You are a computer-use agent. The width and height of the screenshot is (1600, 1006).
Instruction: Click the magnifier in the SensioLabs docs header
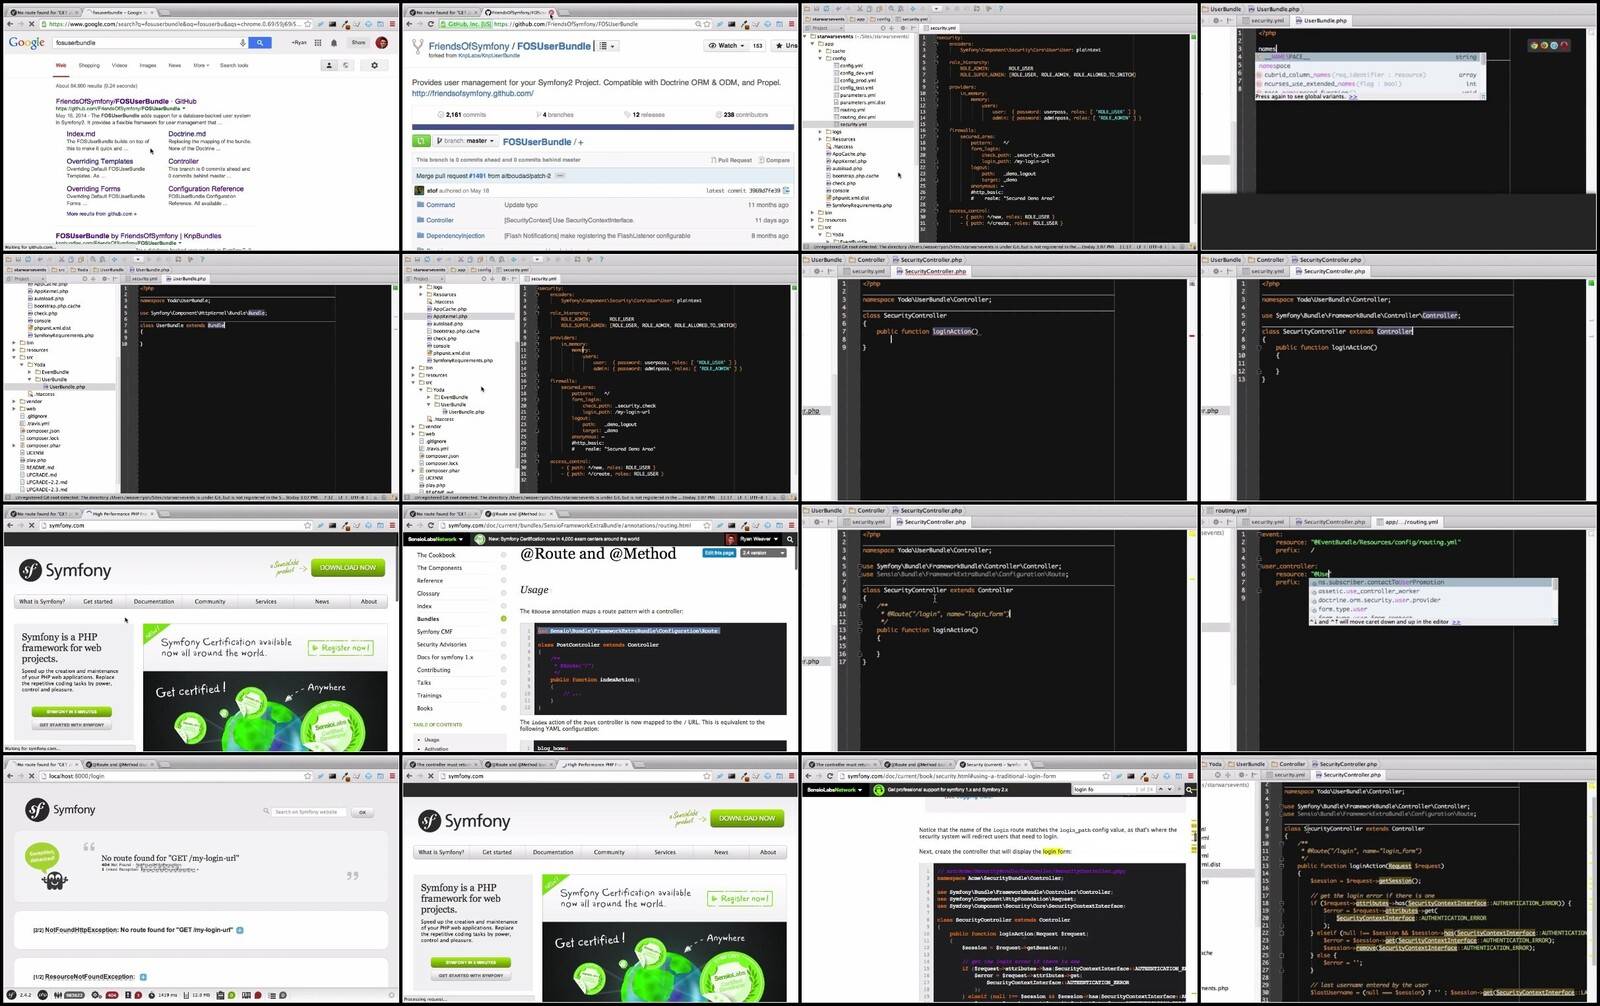tap(789, 539)
